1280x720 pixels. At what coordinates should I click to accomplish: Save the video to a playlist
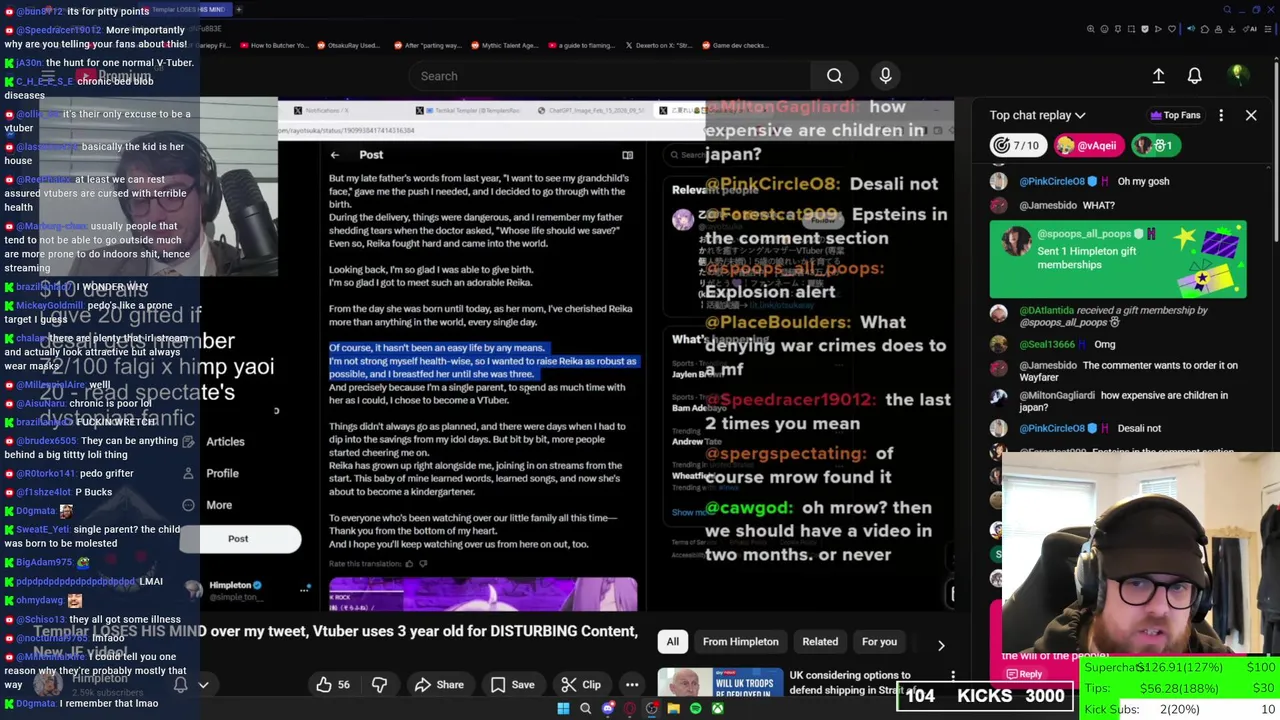[512, 685]
